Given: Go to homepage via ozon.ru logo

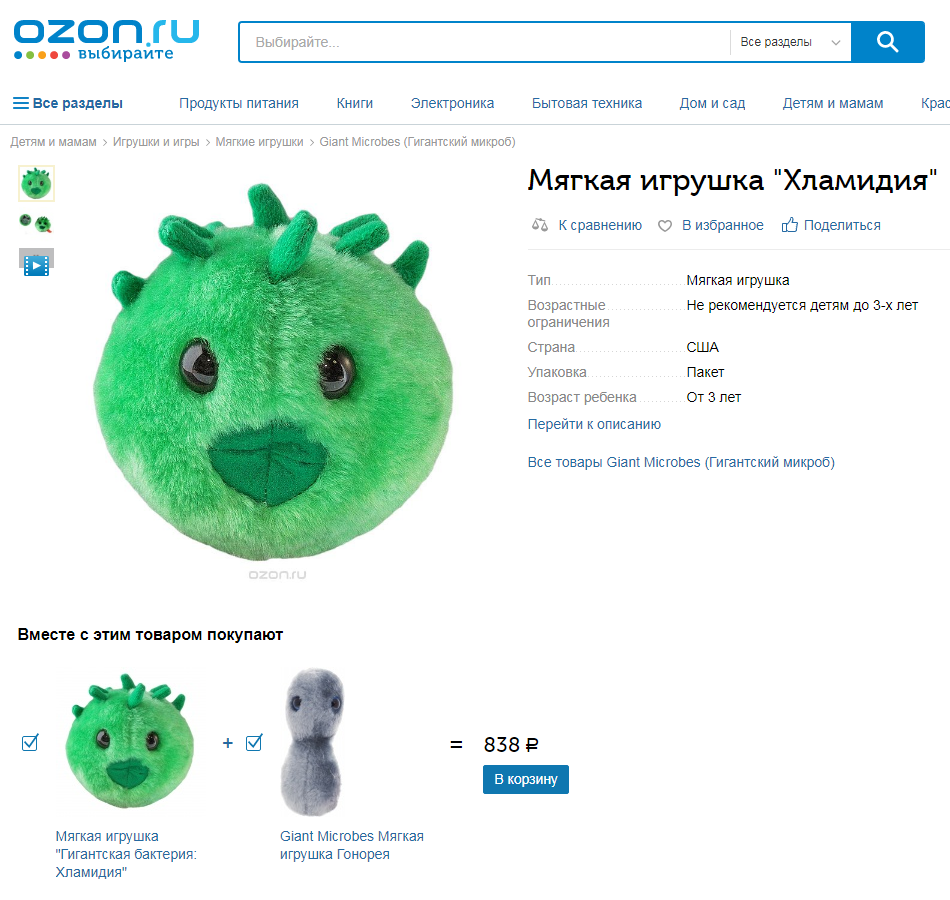Looking at the screenshot, I should tap(106, 40).
